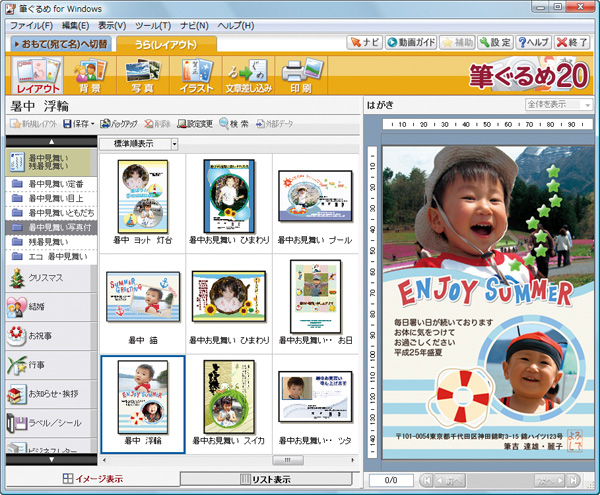600x495 pixels.
Task: Open the イラスト illustration tool
Action: (197, 76)
